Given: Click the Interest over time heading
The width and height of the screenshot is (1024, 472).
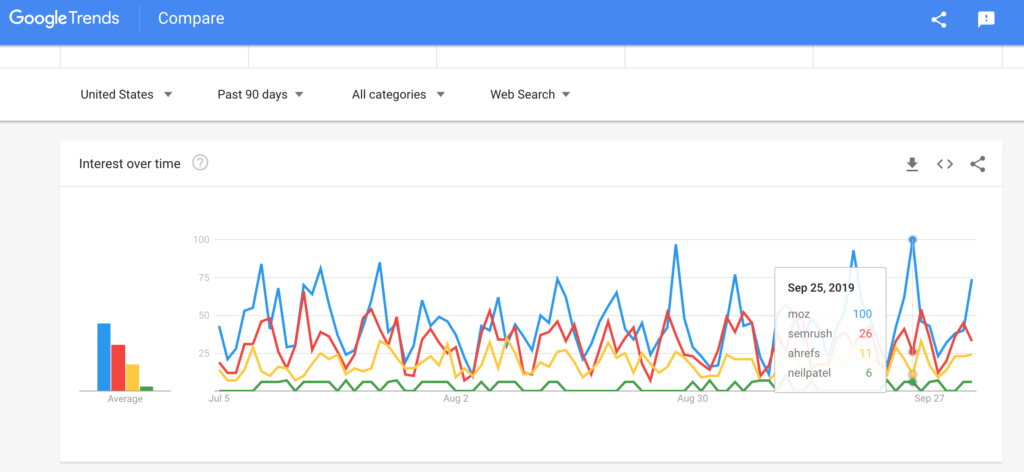Looking at the screenshot, I should tap(129, 164).
